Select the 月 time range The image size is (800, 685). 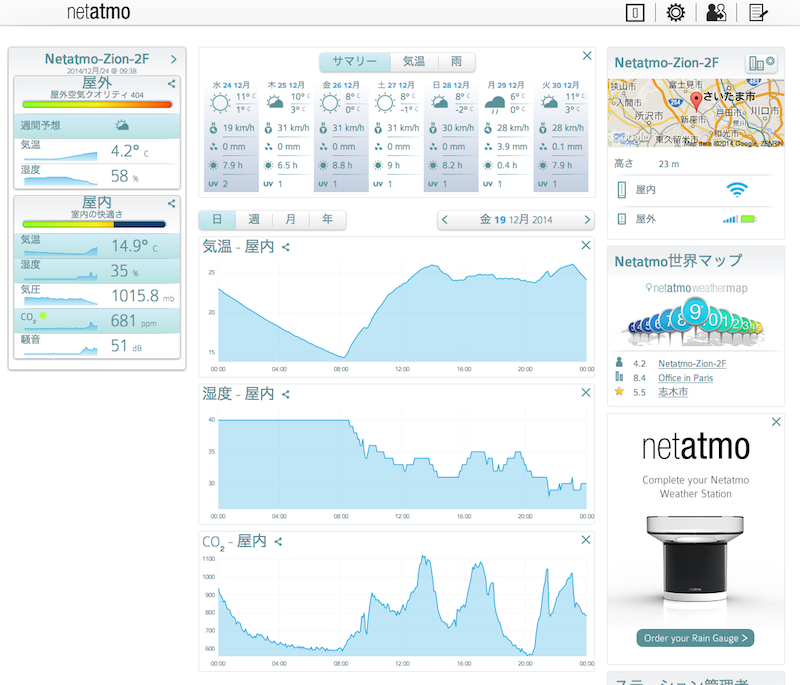tap(290, 219)
